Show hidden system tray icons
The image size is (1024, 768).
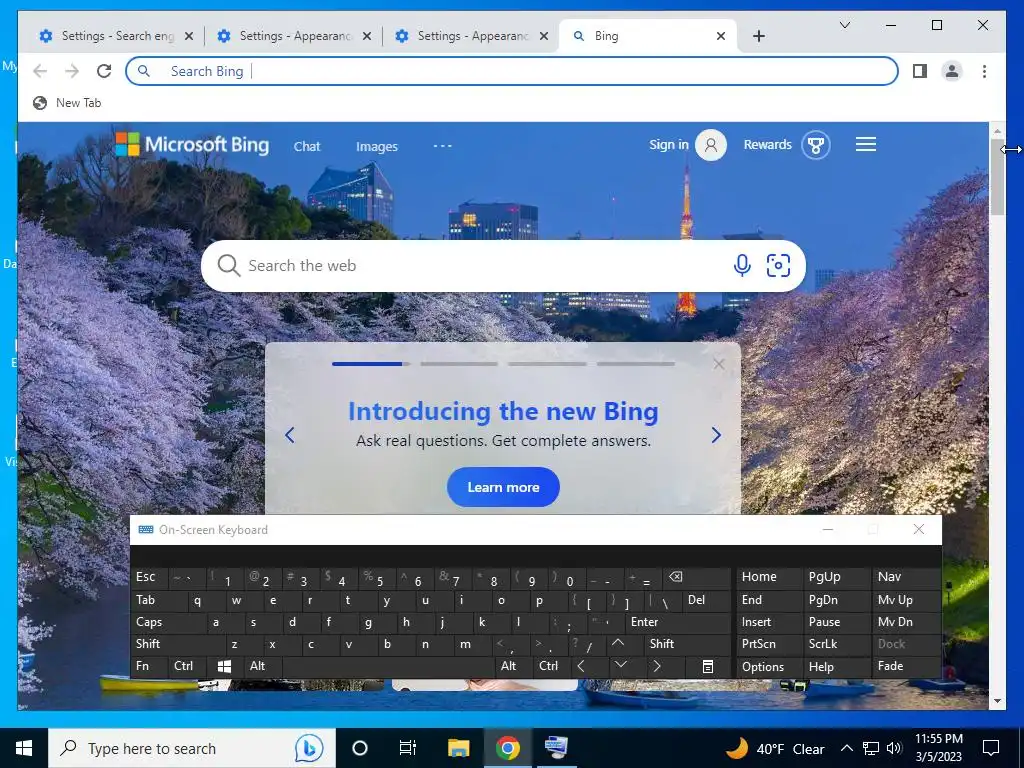tap(846, 748)
